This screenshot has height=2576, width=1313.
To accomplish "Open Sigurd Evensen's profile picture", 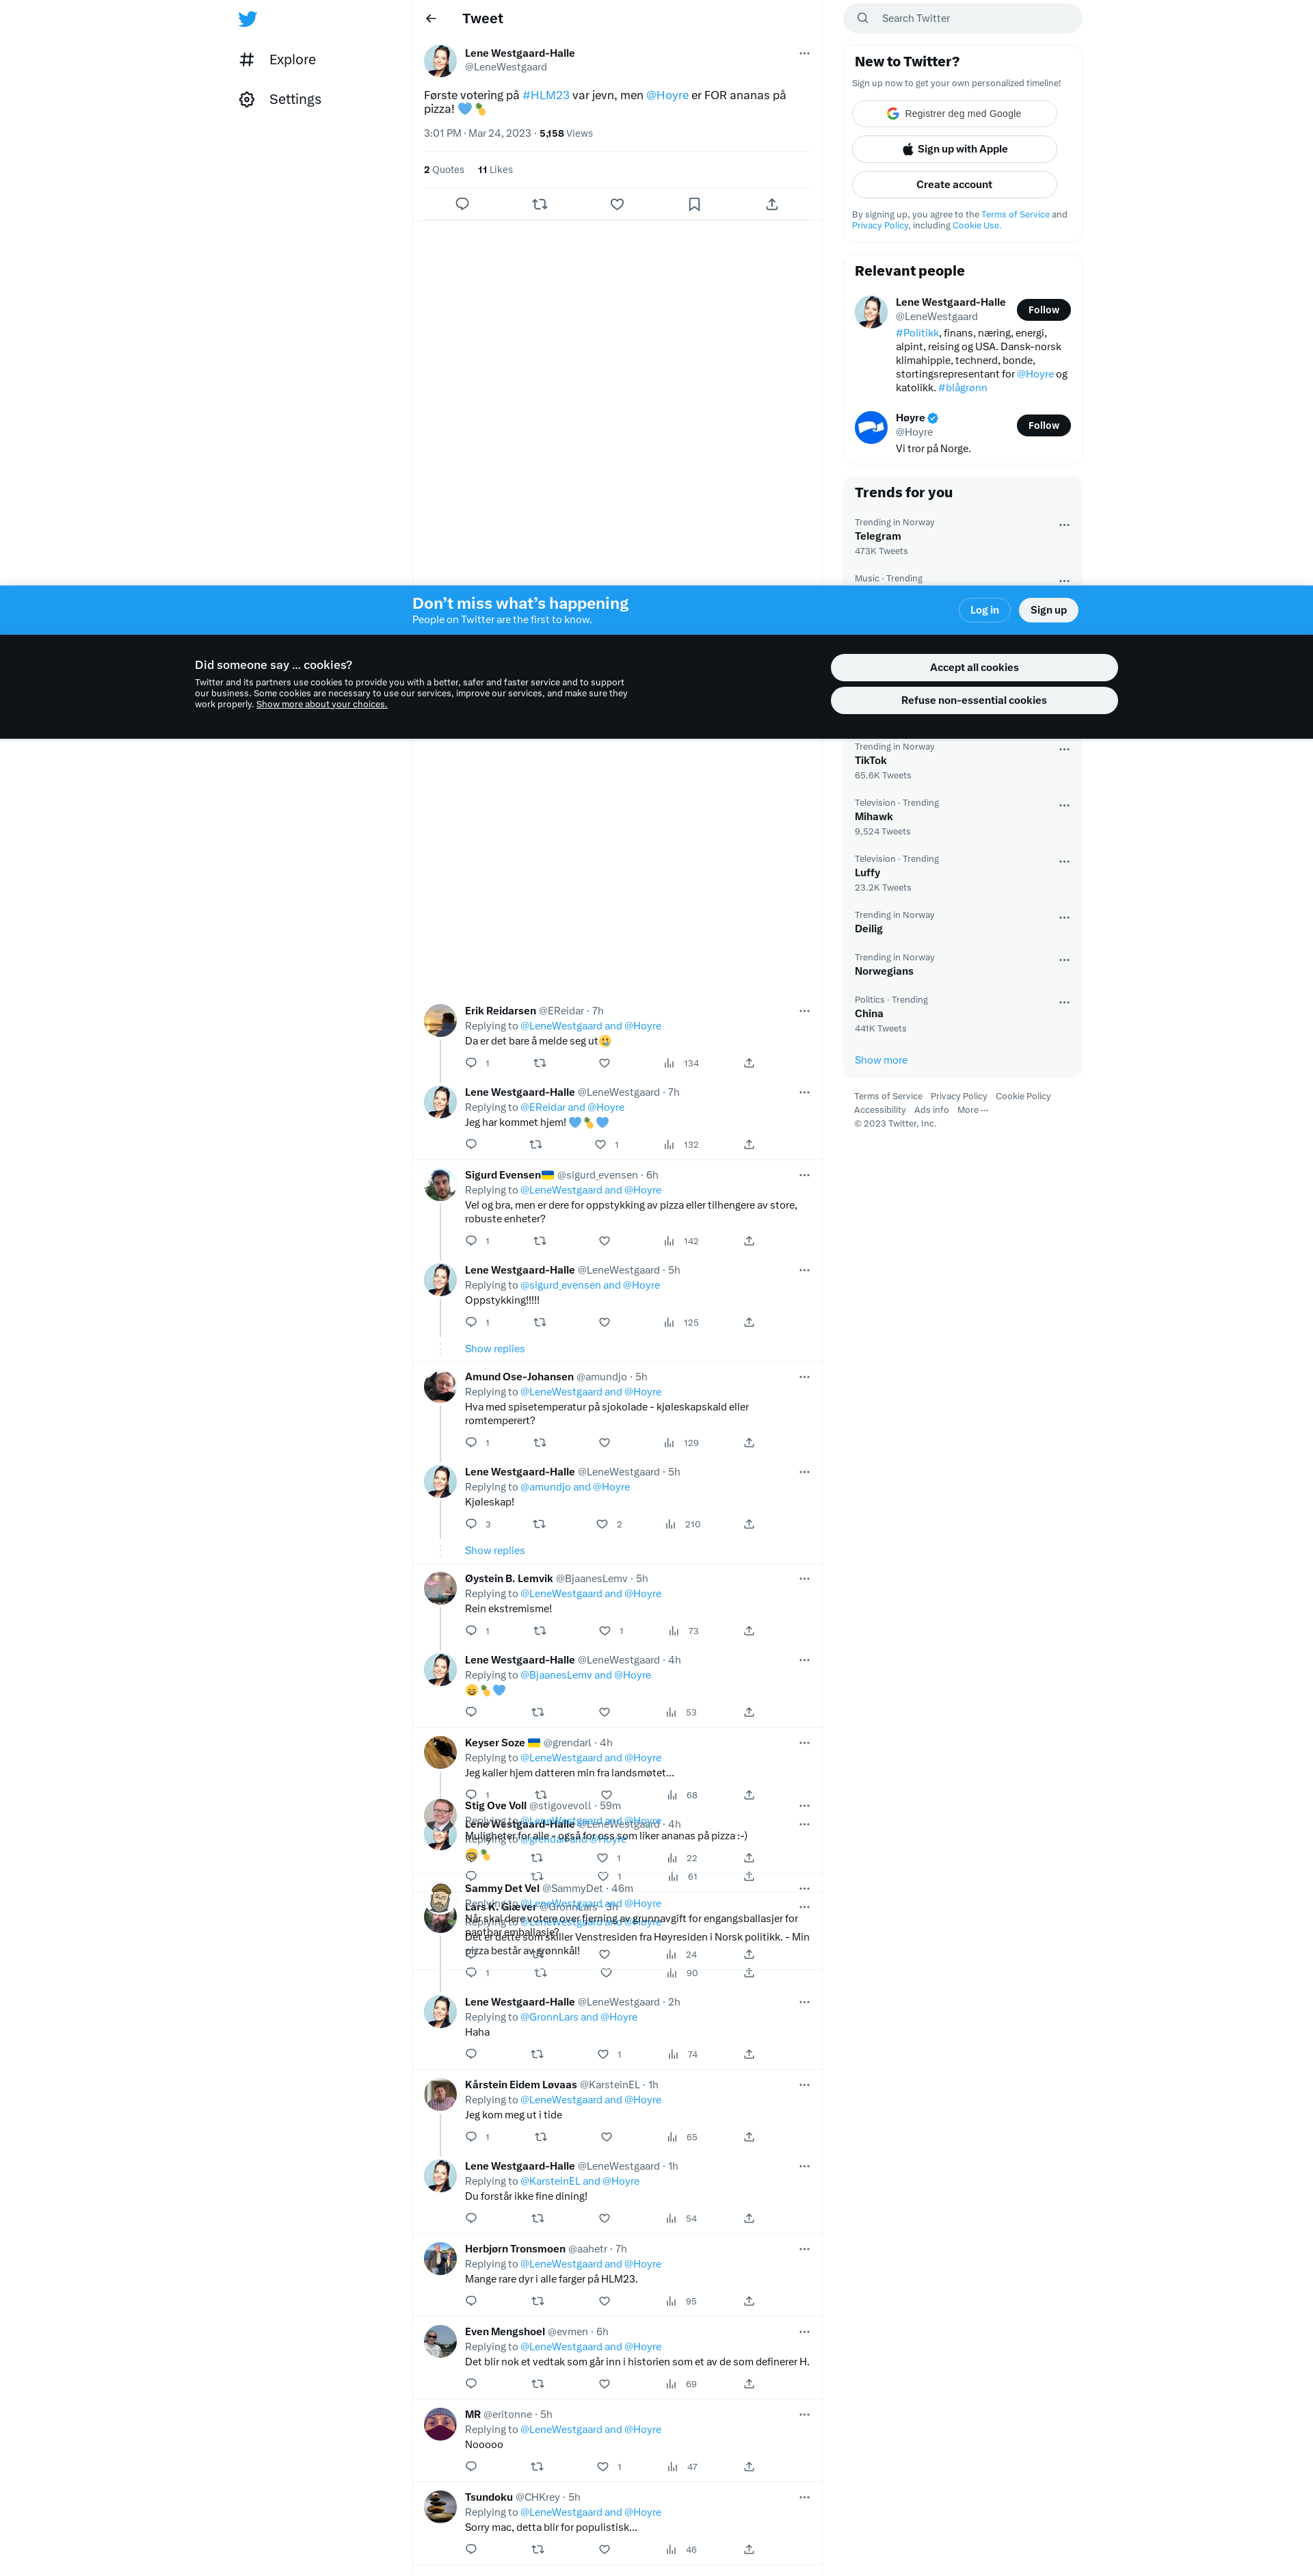I will point(440,1185).
